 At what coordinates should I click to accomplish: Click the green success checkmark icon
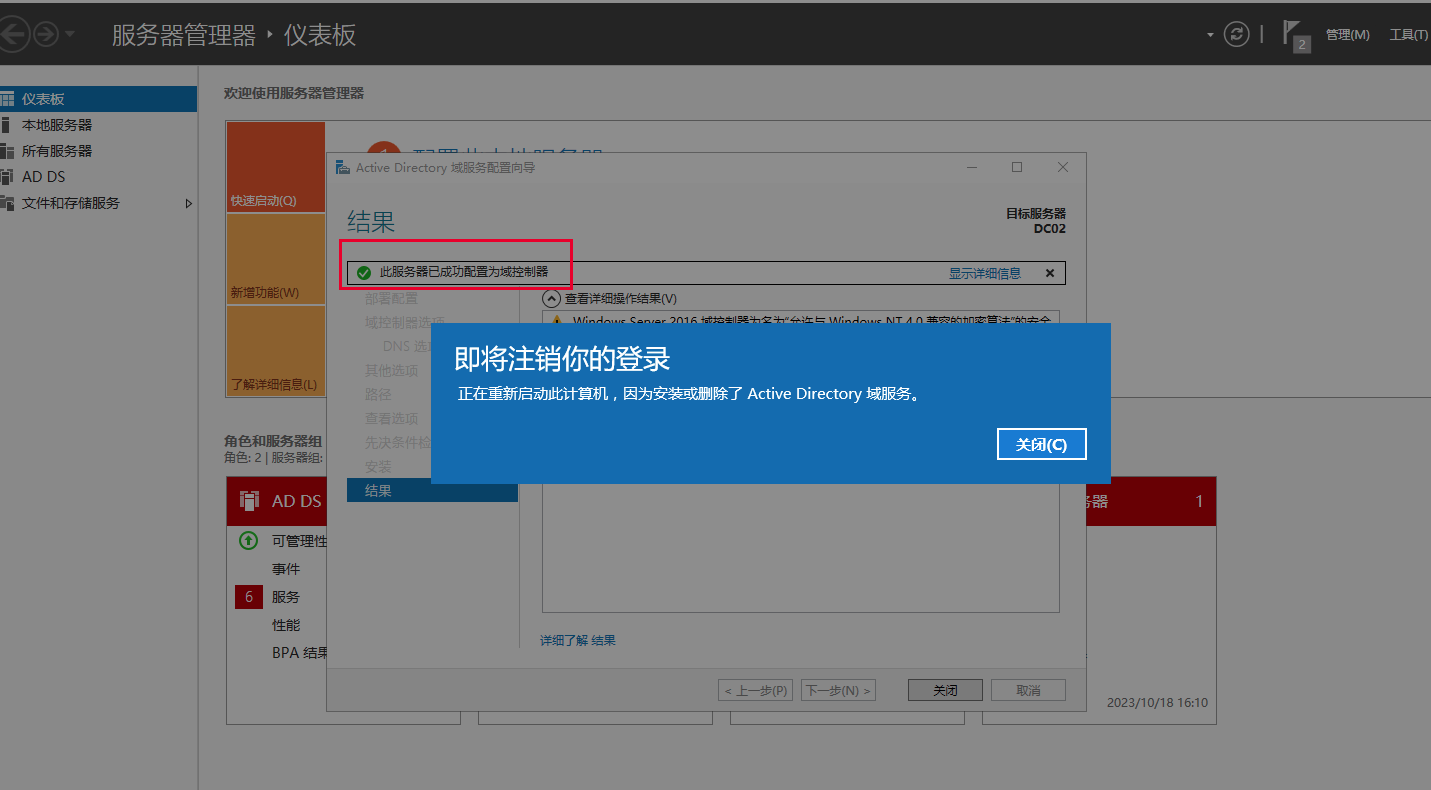pyautogui.click(x=364, y=273)
